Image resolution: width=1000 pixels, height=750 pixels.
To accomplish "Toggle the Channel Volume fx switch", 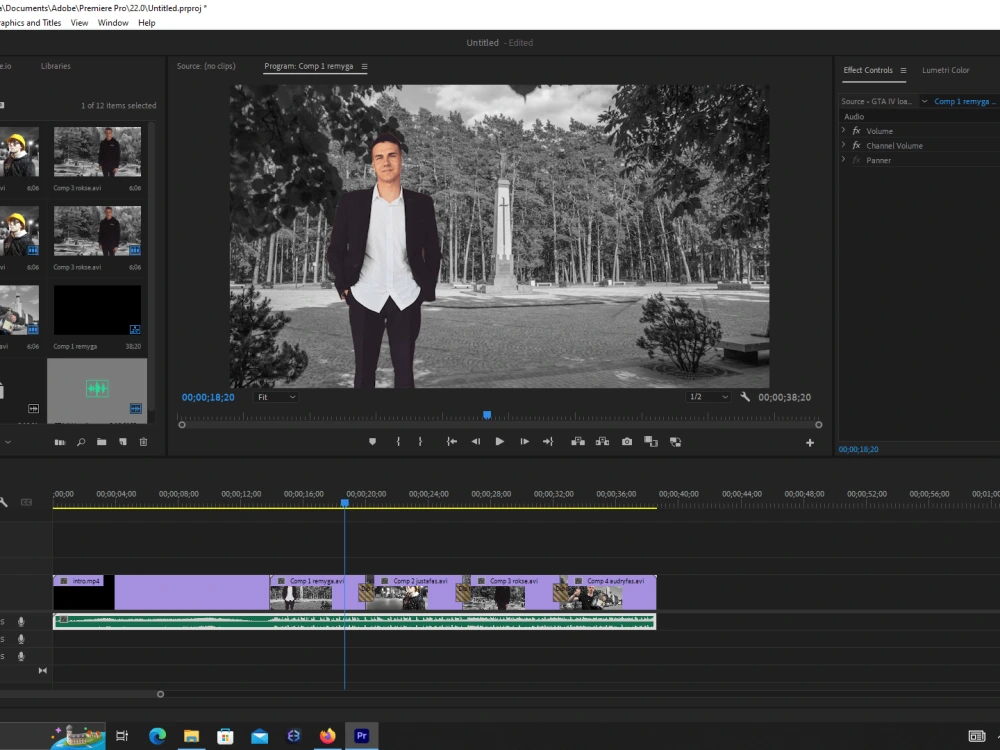I will click(857, 145).
